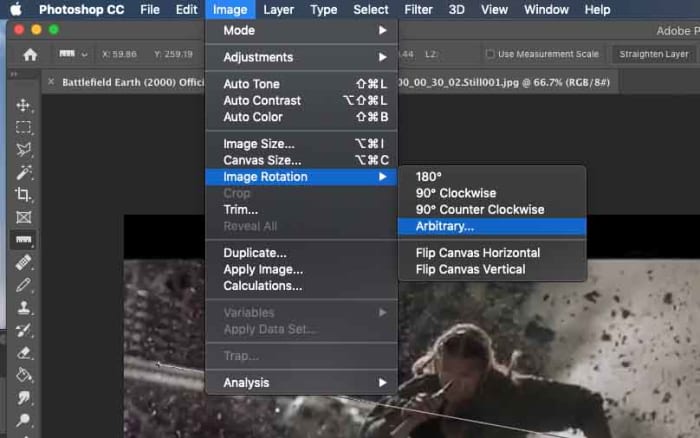Screen dimensions: 700x438
Task: Choose Arbitrary rotation option
Action: coord(445,226)
